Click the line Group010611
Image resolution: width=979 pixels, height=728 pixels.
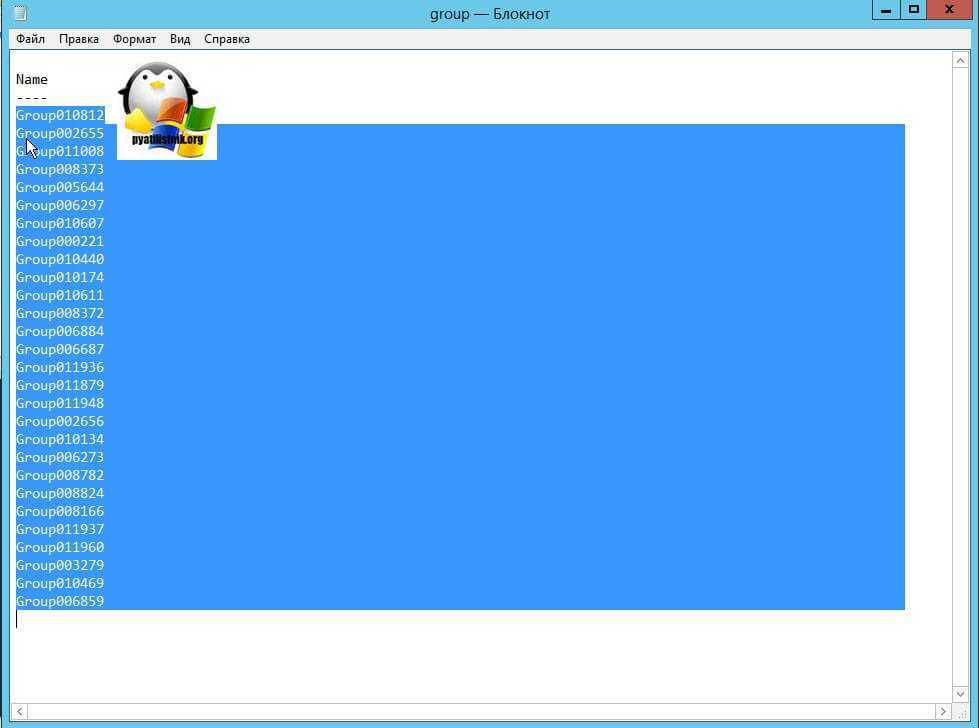pos(60,295)
